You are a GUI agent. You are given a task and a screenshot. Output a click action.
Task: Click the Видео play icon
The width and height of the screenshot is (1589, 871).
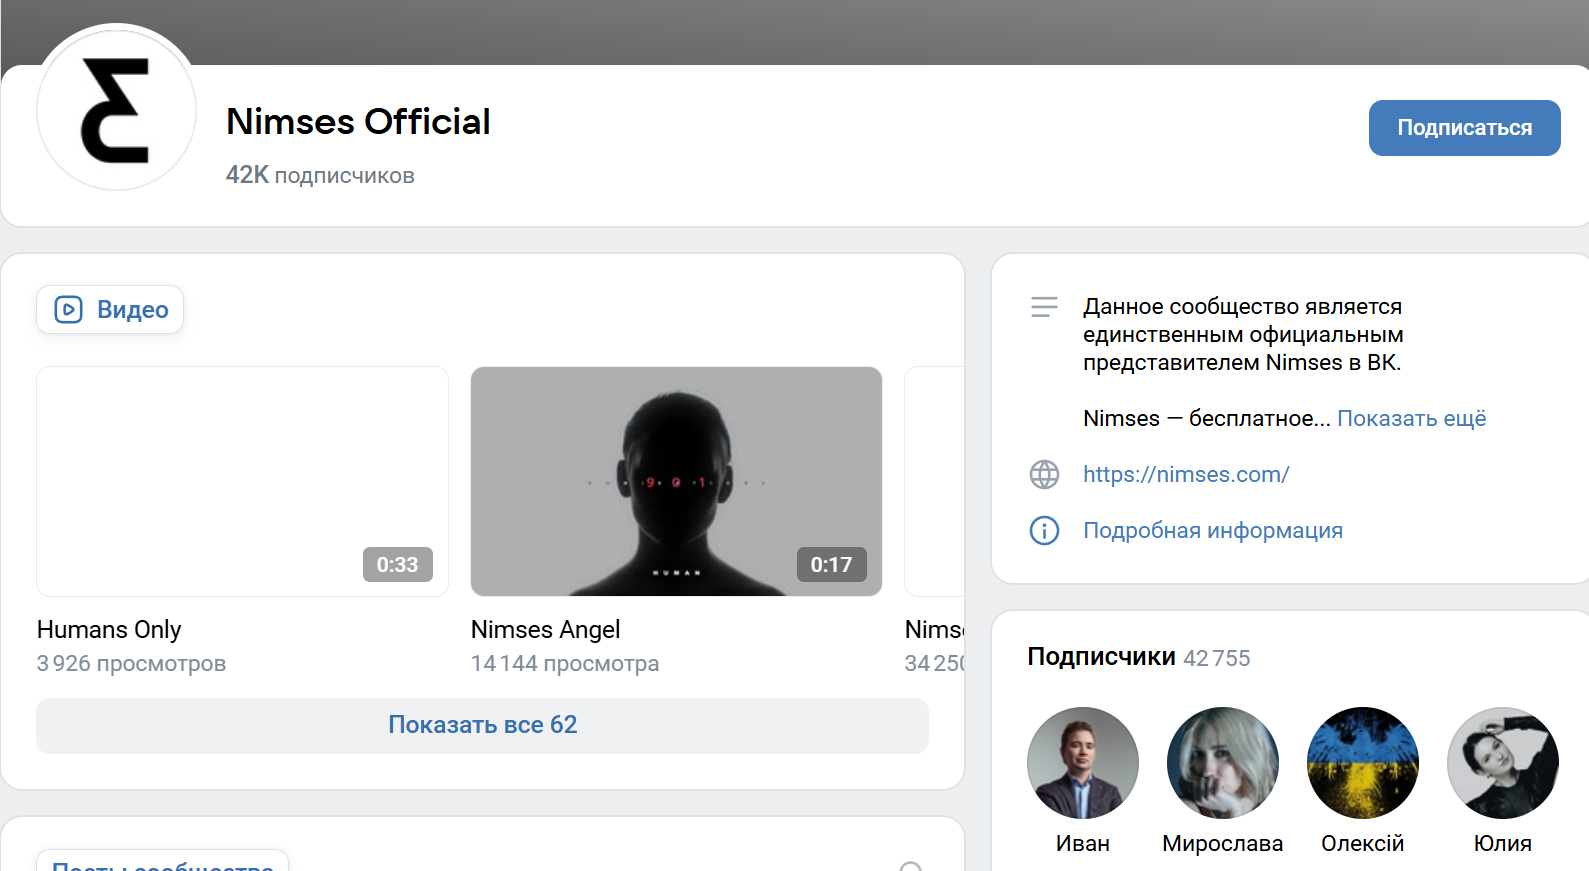coord(68,310)
